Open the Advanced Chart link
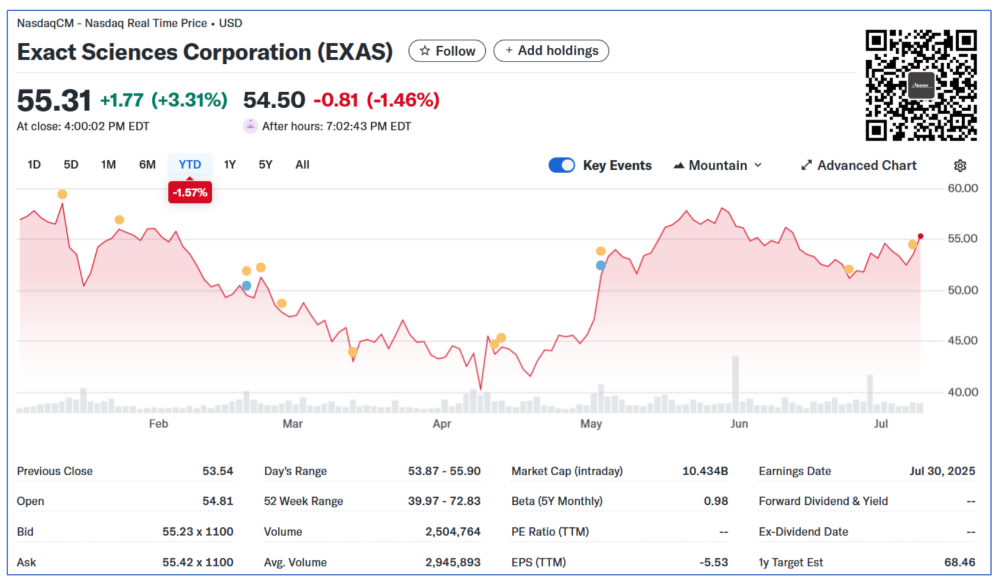This screenshot has width=1000, height=581. click(858, 165)
